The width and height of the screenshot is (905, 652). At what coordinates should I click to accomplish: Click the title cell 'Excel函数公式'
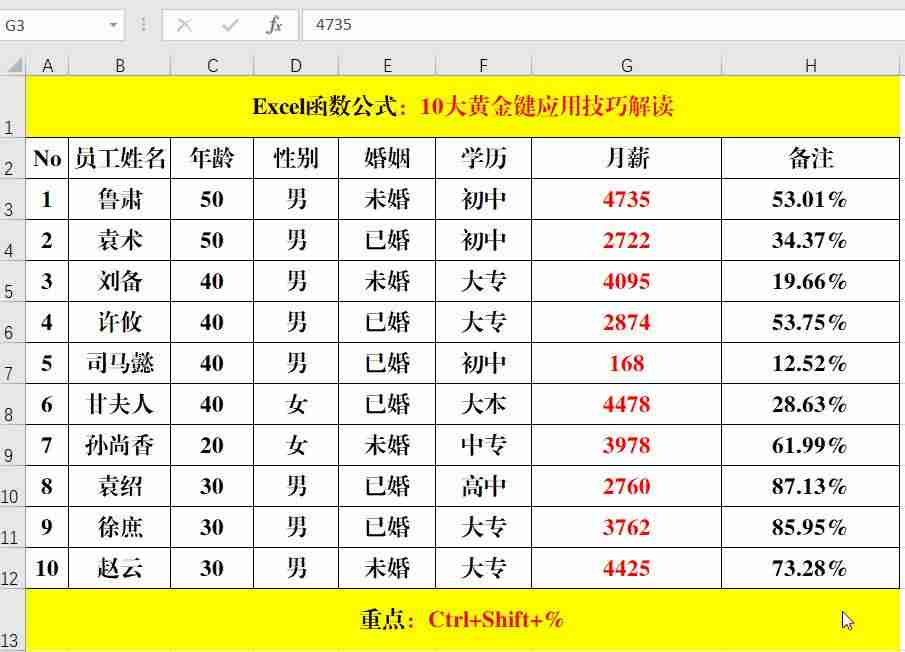462,107
